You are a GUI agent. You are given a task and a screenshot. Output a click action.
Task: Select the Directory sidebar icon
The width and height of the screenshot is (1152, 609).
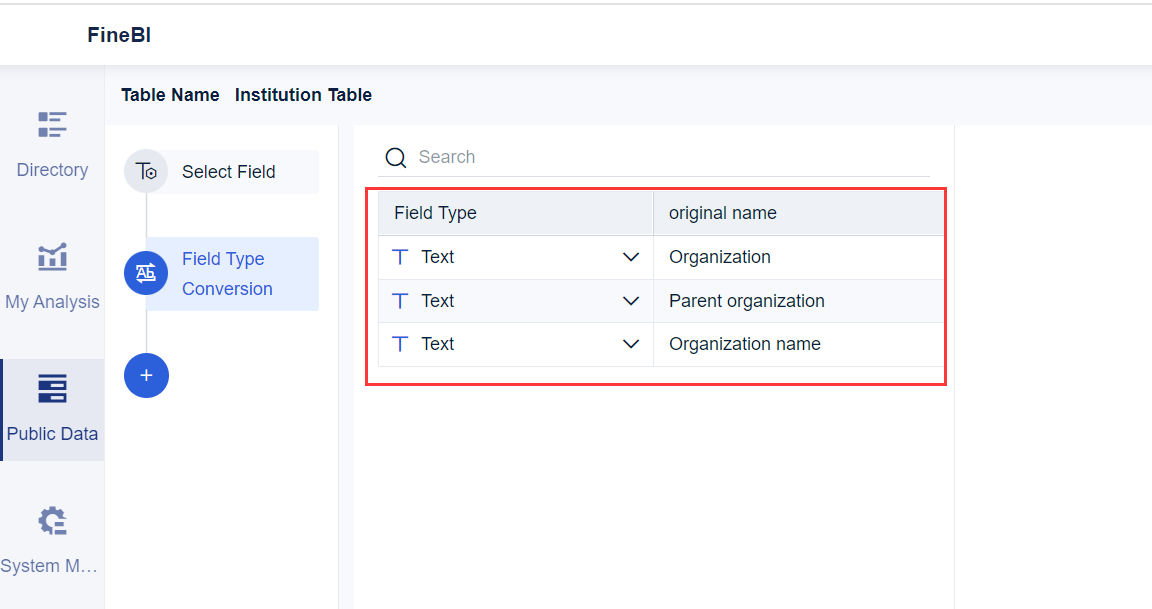coord(51,125)
